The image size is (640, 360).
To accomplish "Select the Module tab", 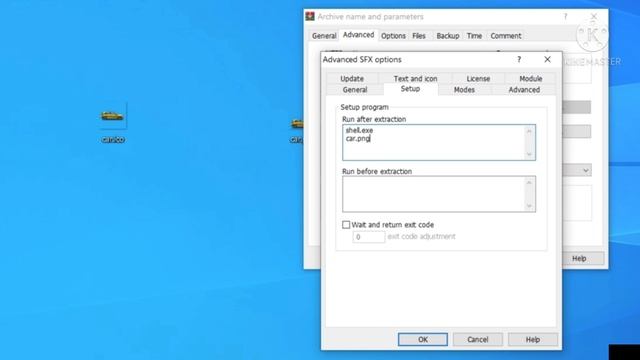I will click(530, 78).
